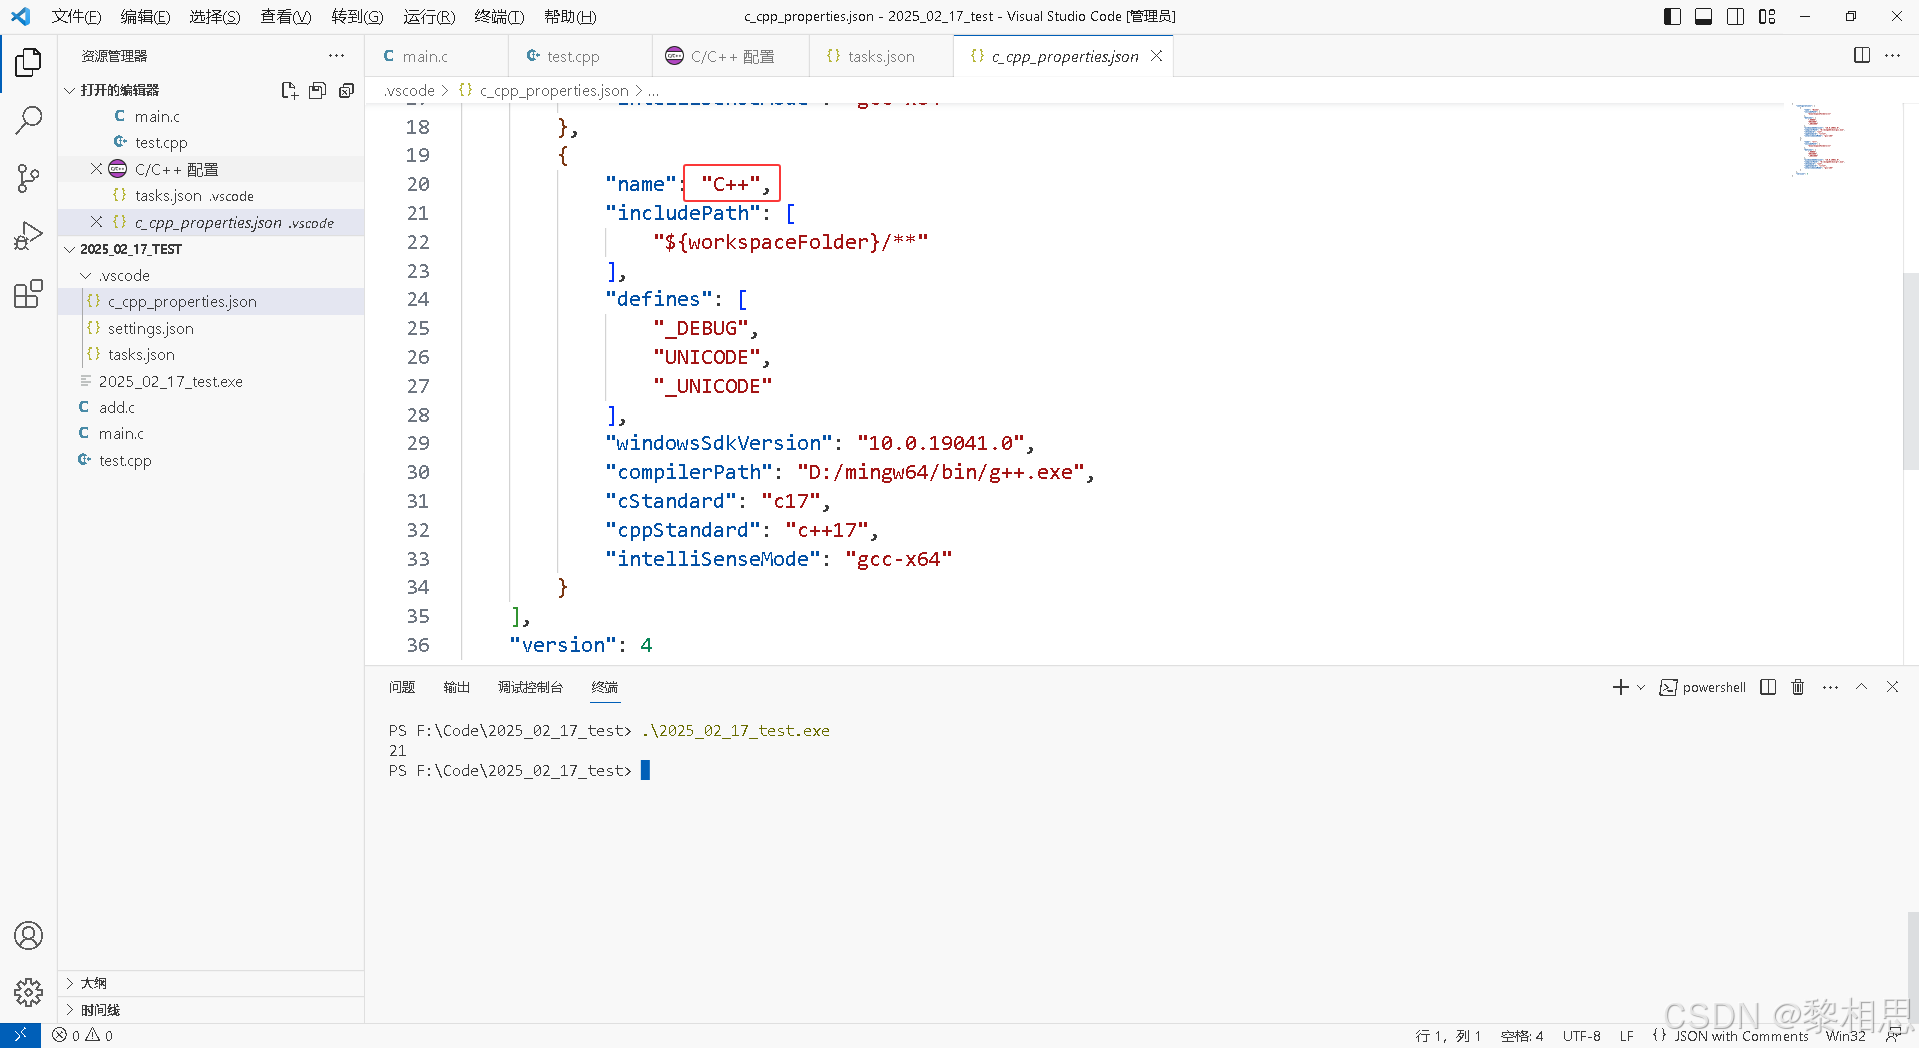Click the editor minimap preview
Viewport: 1919px width, 1048px height.
pyautogui.click(x=1818, y=139)
